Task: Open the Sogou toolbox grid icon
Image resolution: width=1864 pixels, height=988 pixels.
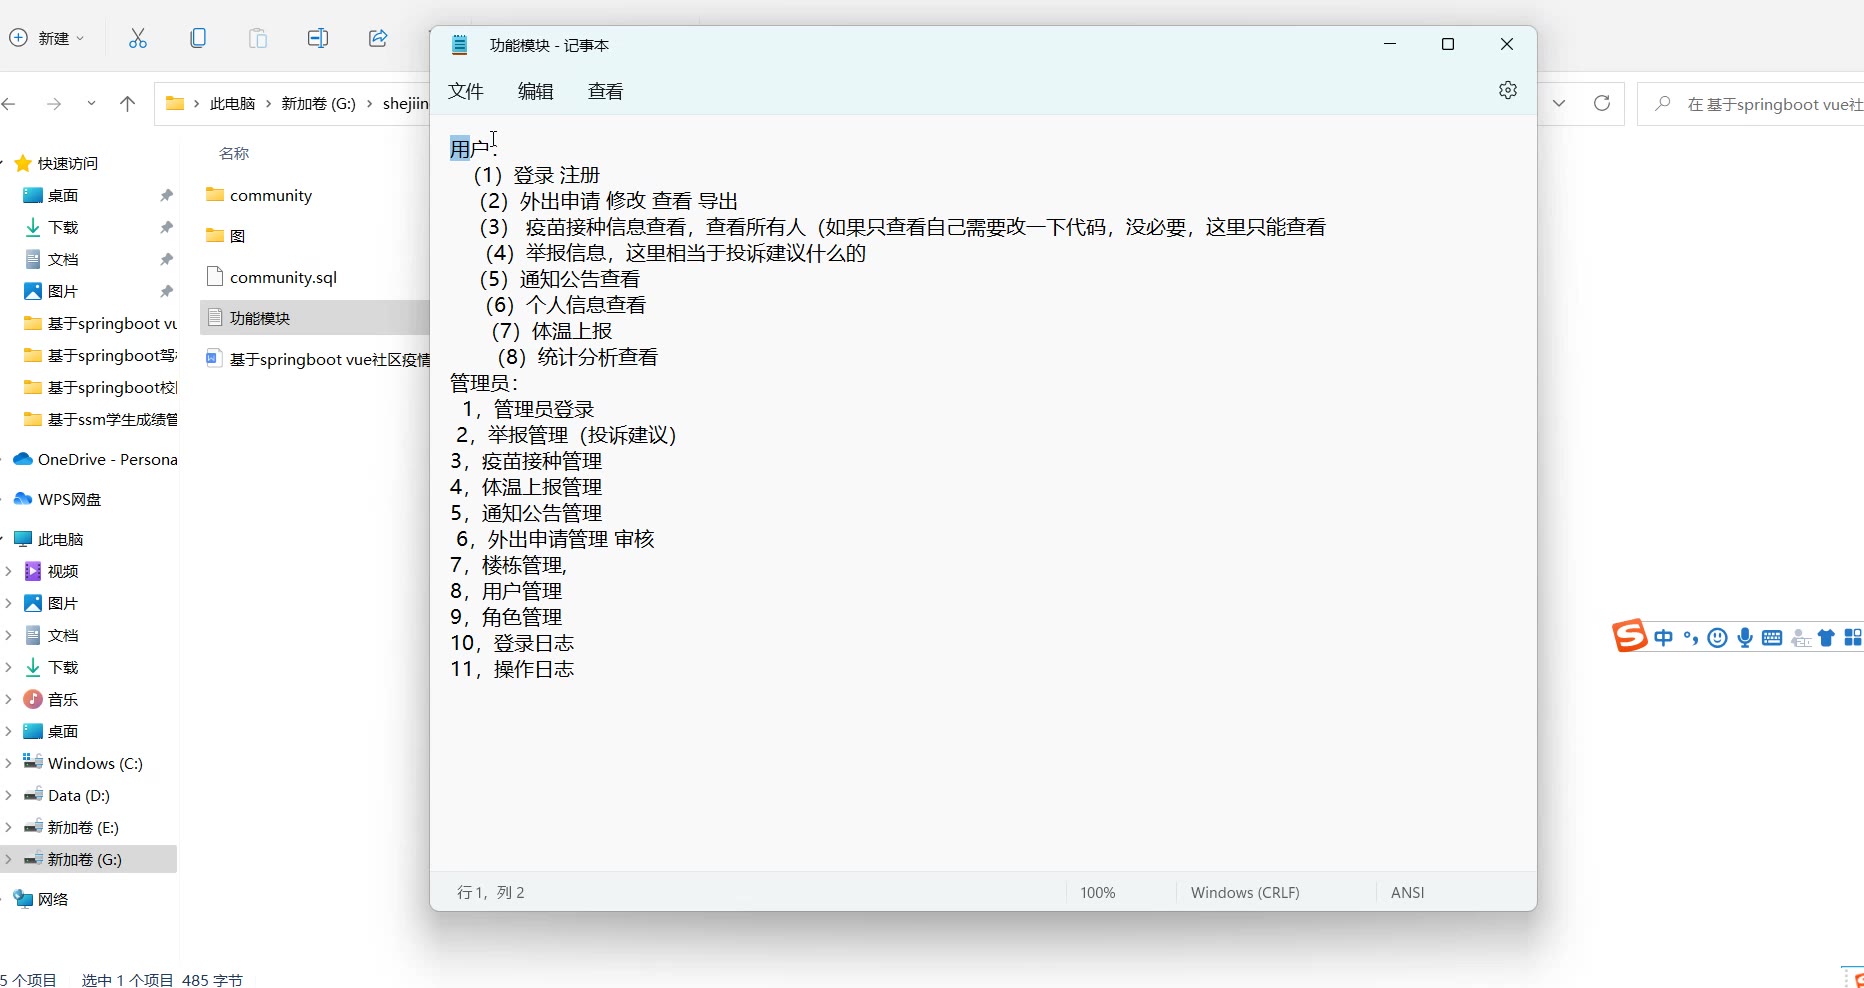Action: click(x=1853, y=638)
